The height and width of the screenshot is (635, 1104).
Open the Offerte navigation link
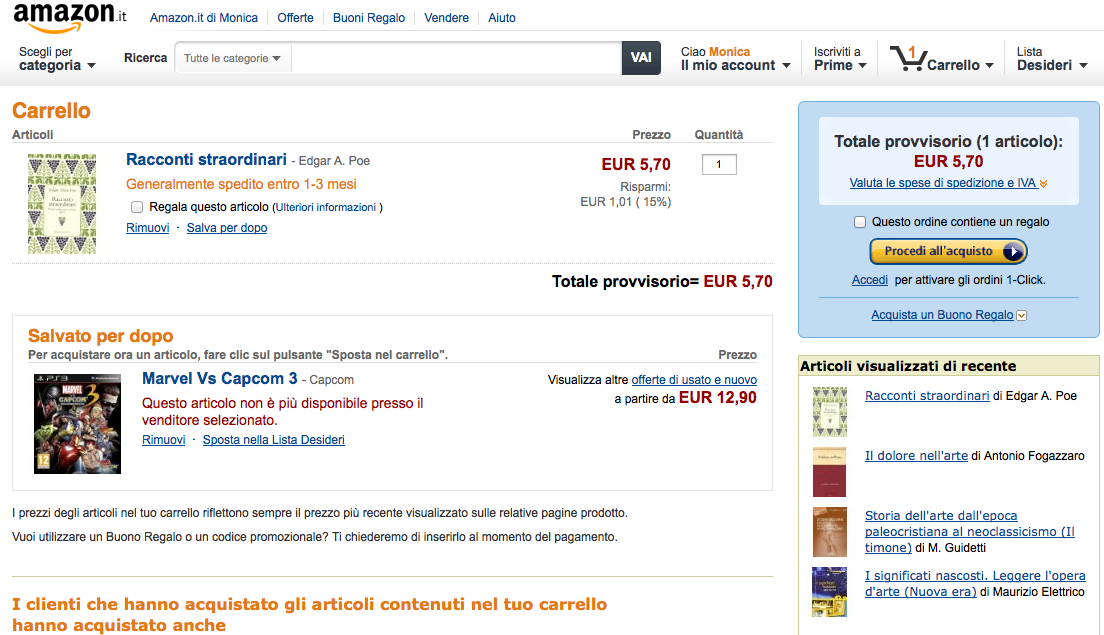click(x=295, y=18)
